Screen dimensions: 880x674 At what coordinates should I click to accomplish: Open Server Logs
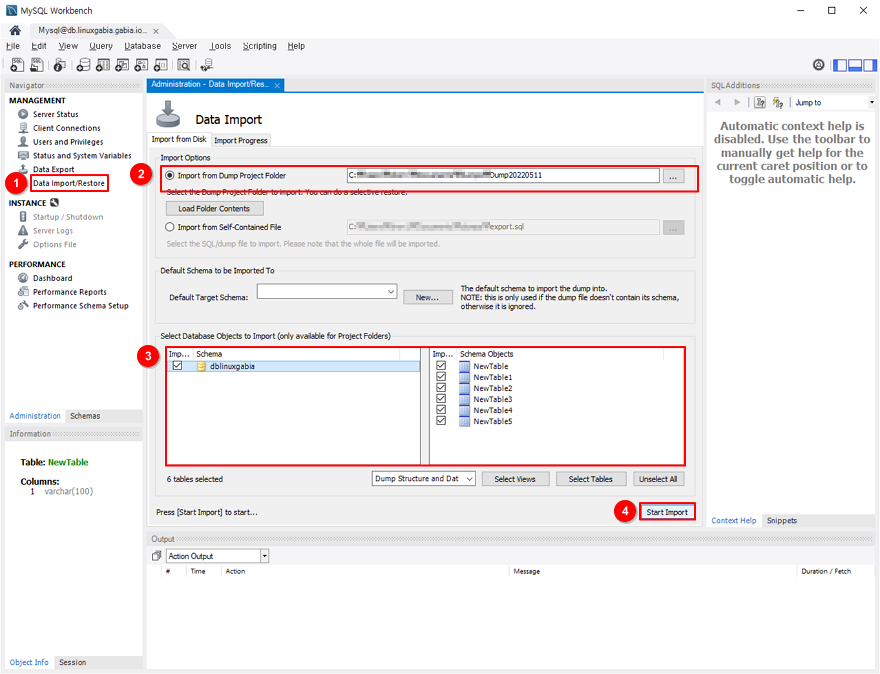(x=53, y=231)
